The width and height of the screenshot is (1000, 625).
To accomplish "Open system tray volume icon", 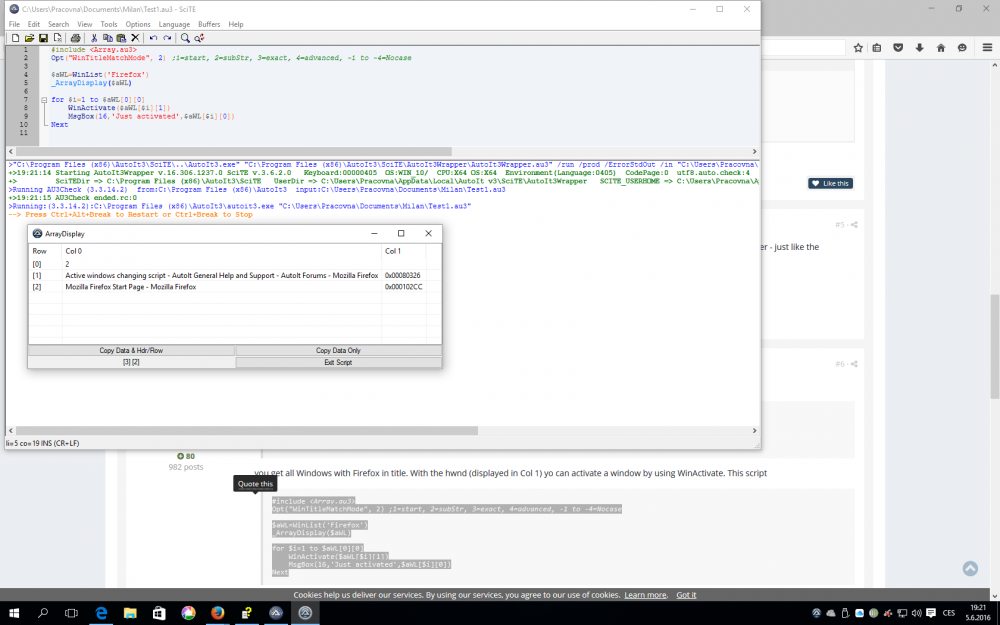I will (916, 613).
